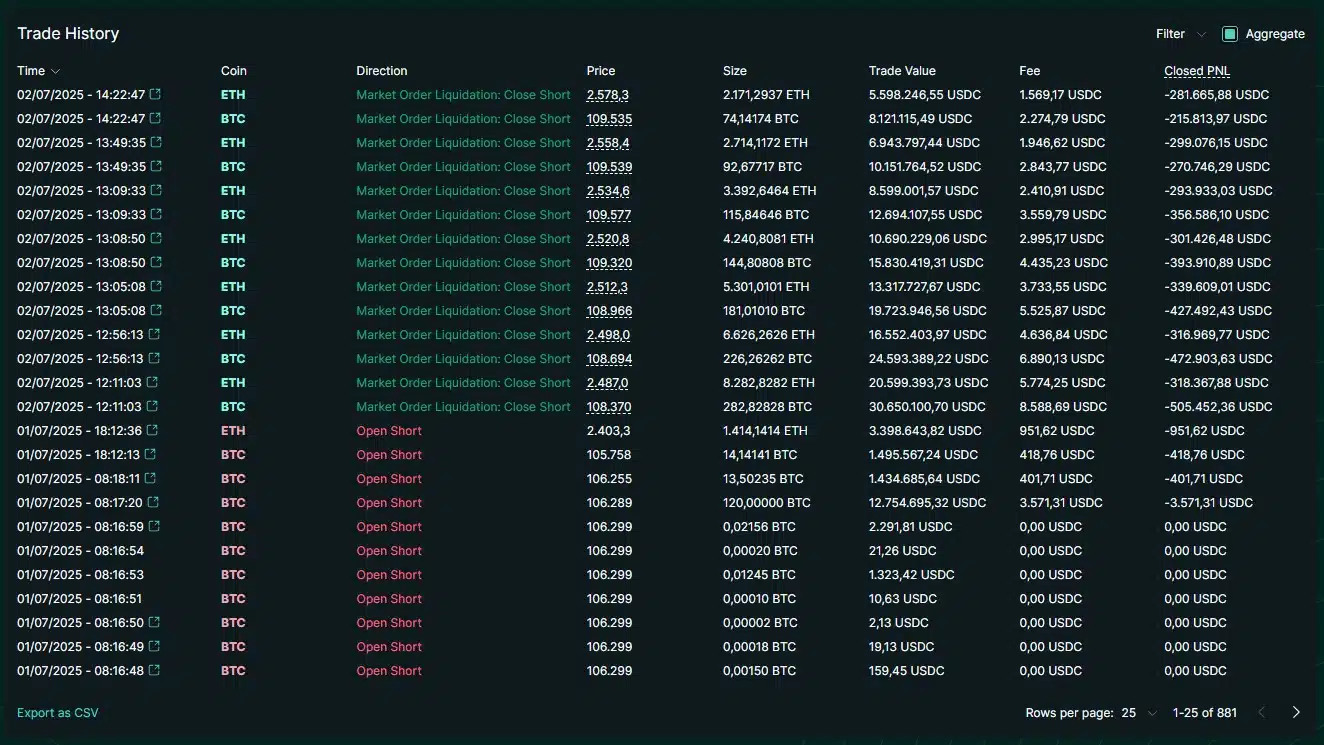Screen dimensions: 1324x745
Task: Export trade history as CSV
Action: pyautogui.click(x=58, y=713)
